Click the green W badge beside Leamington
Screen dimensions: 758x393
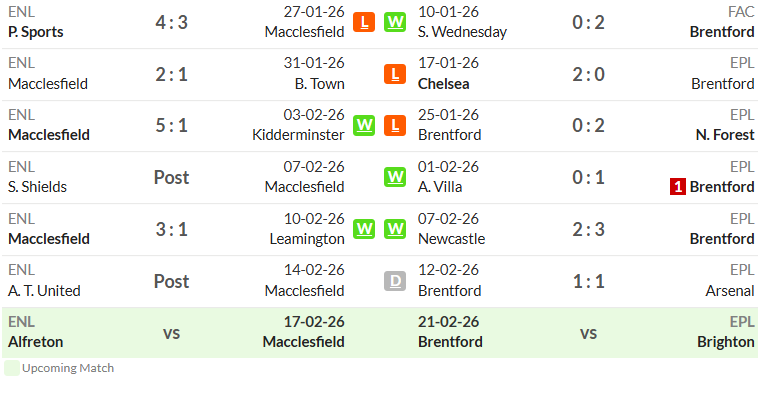pyautogui.click(x=364, y=229)
